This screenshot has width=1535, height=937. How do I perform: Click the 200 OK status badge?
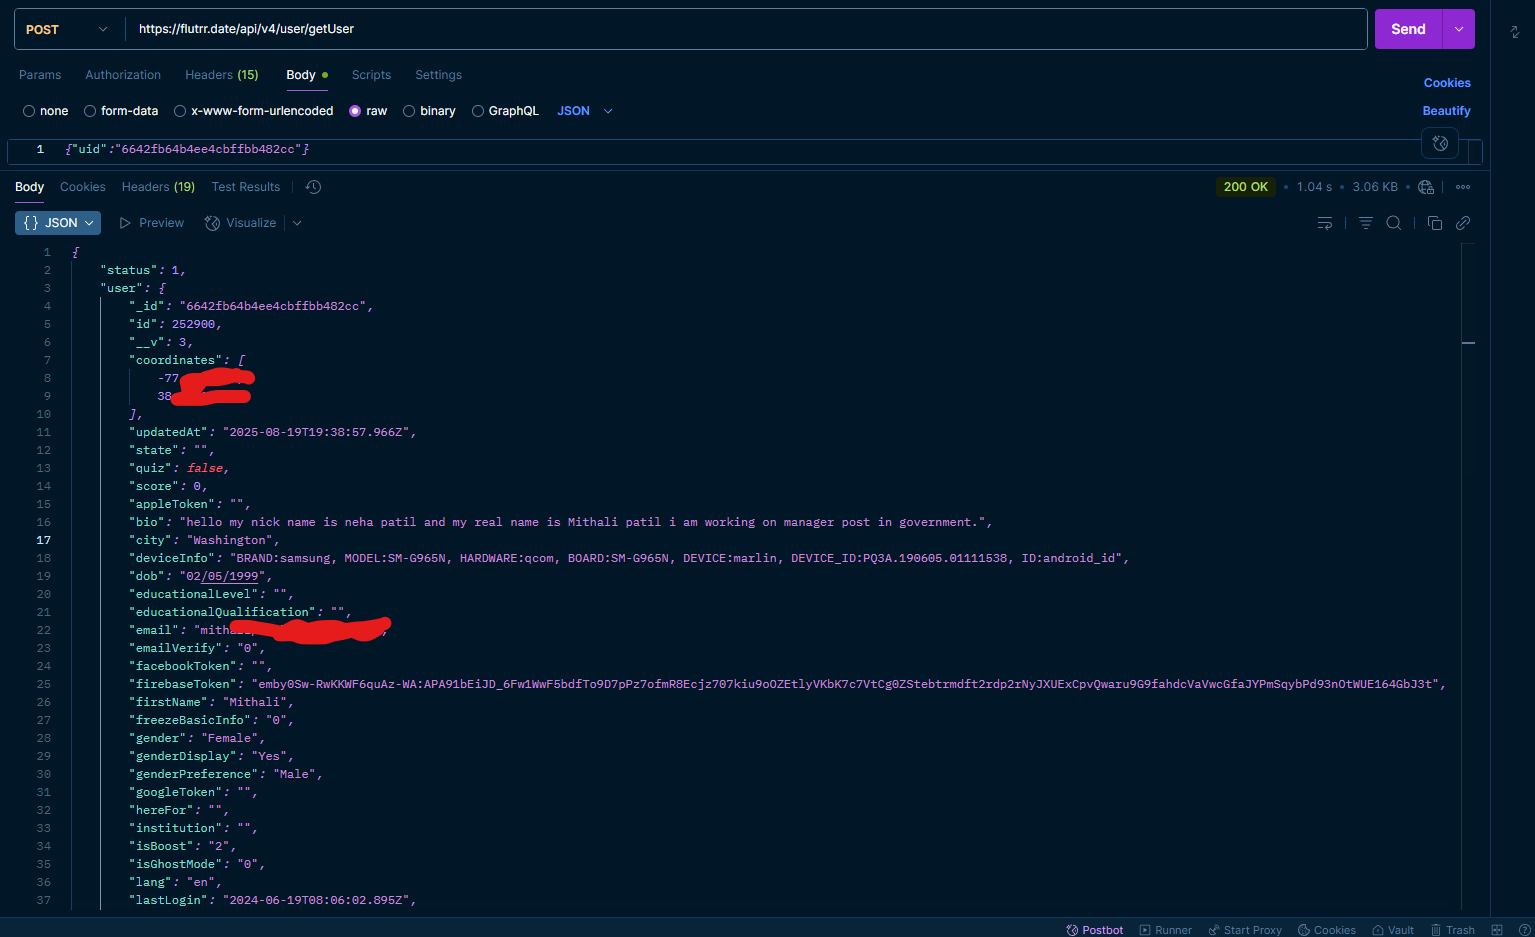coord(1246,187)
